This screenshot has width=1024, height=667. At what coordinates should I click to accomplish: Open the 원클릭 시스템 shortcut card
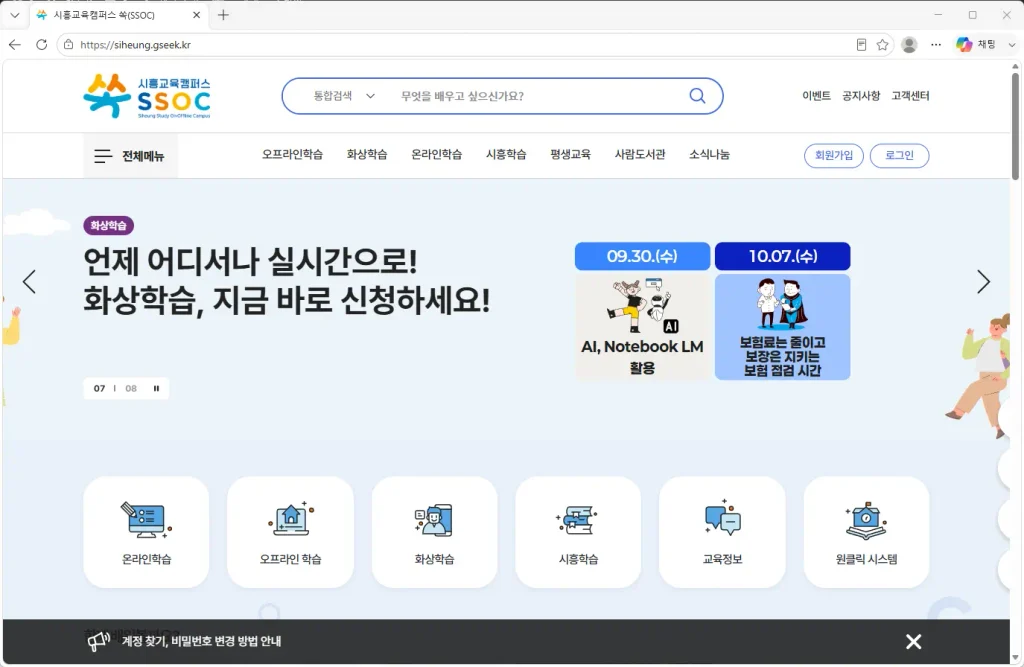pyautogui.click(x=866, y=532)
